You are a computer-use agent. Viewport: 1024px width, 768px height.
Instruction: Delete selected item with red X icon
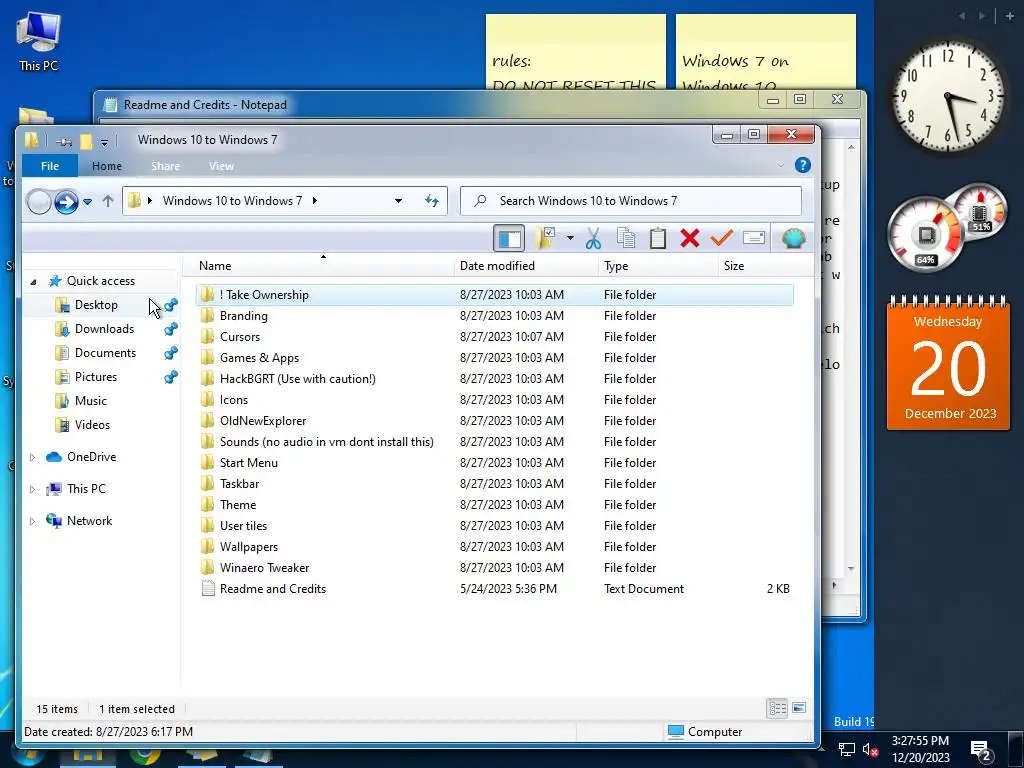click(690, 238)
